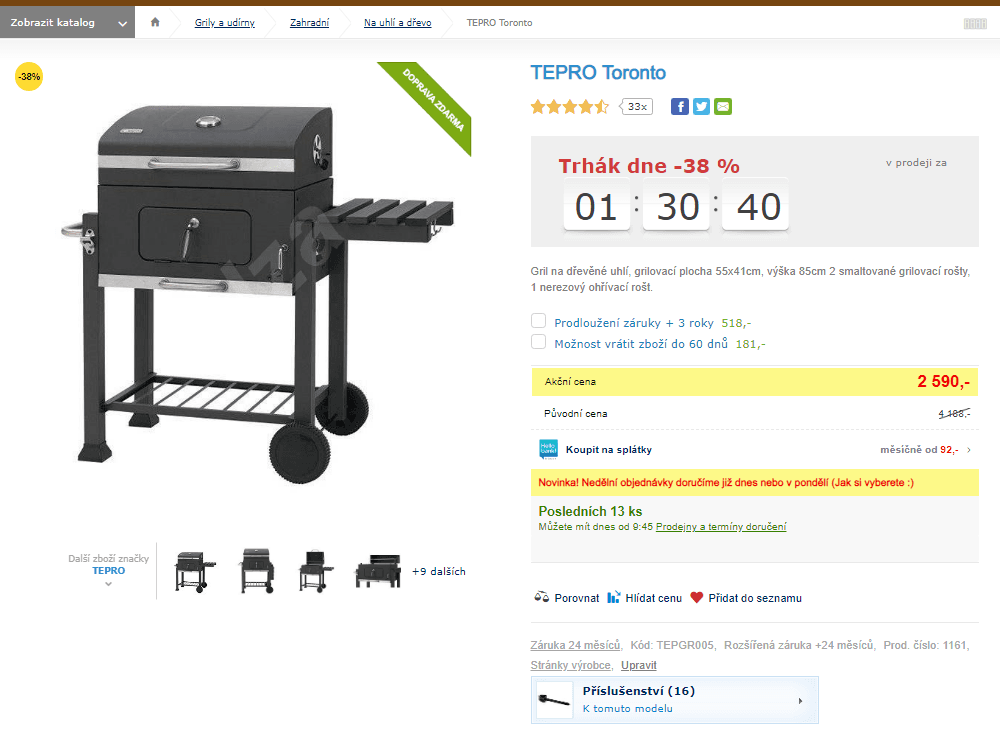Open Prodejny a termíny doručení link
Viewport: 1000px width, 749px height.
pyautogui.click(x=721, y=527)
